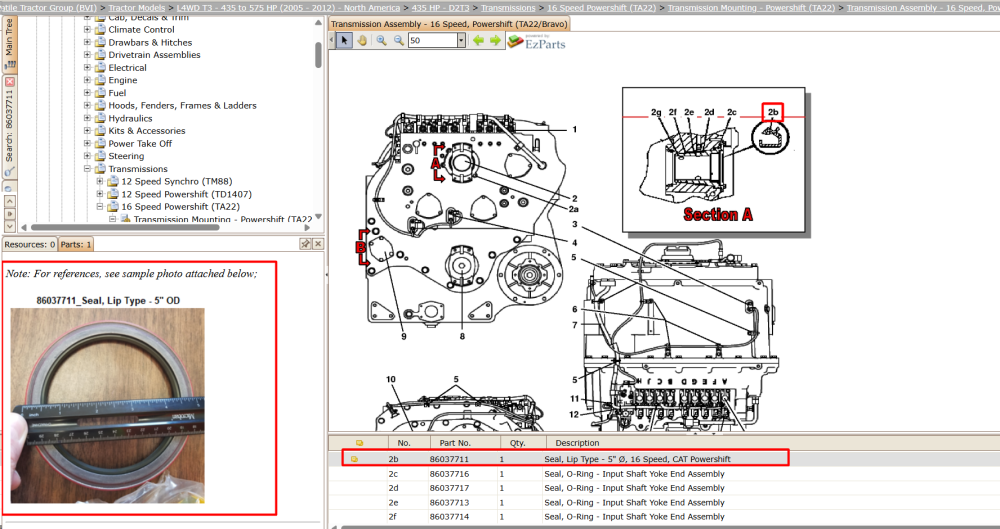
Task: Click callout 9 on the diagram
Action: [404, 337]
